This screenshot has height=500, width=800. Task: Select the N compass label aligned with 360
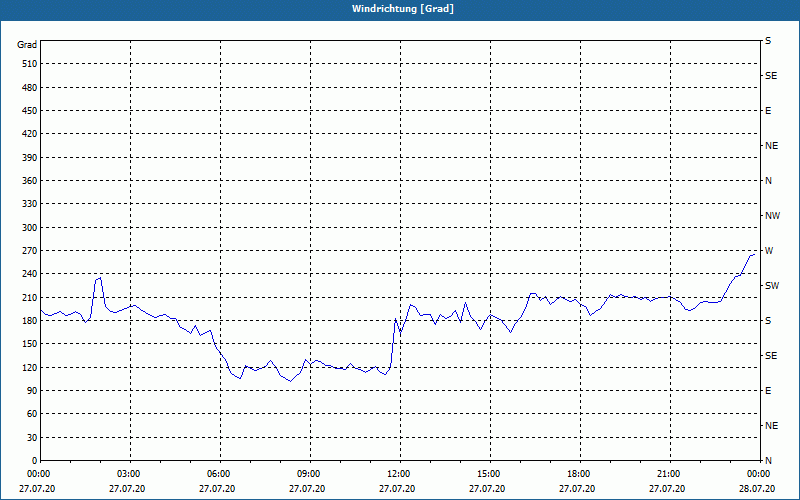[768, 181]
